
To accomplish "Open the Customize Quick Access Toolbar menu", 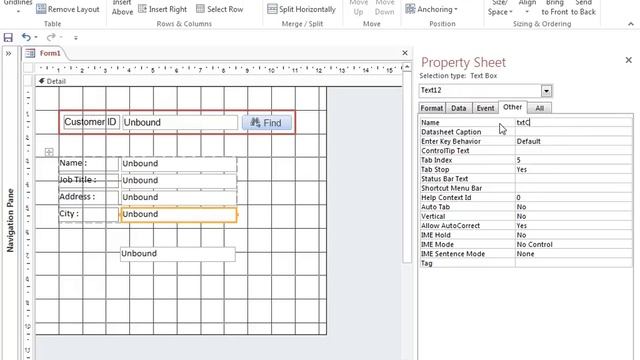I will coord(76,38).
